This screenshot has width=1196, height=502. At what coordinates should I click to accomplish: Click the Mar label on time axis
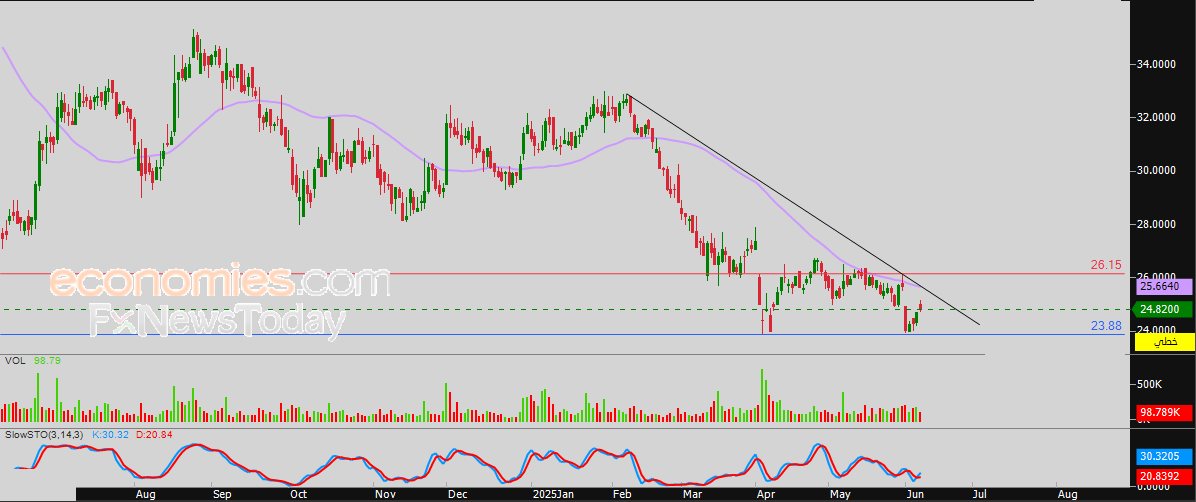pos(693,494)
